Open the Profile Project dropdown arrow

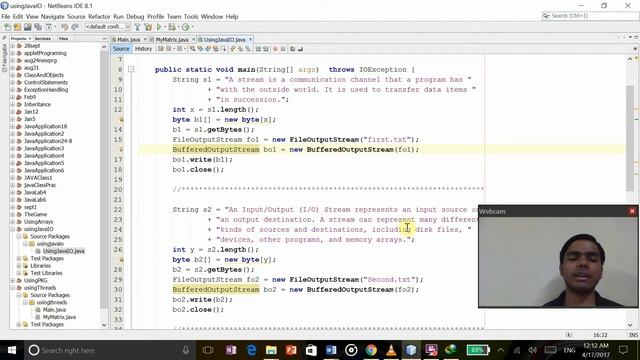coord(192,27)
